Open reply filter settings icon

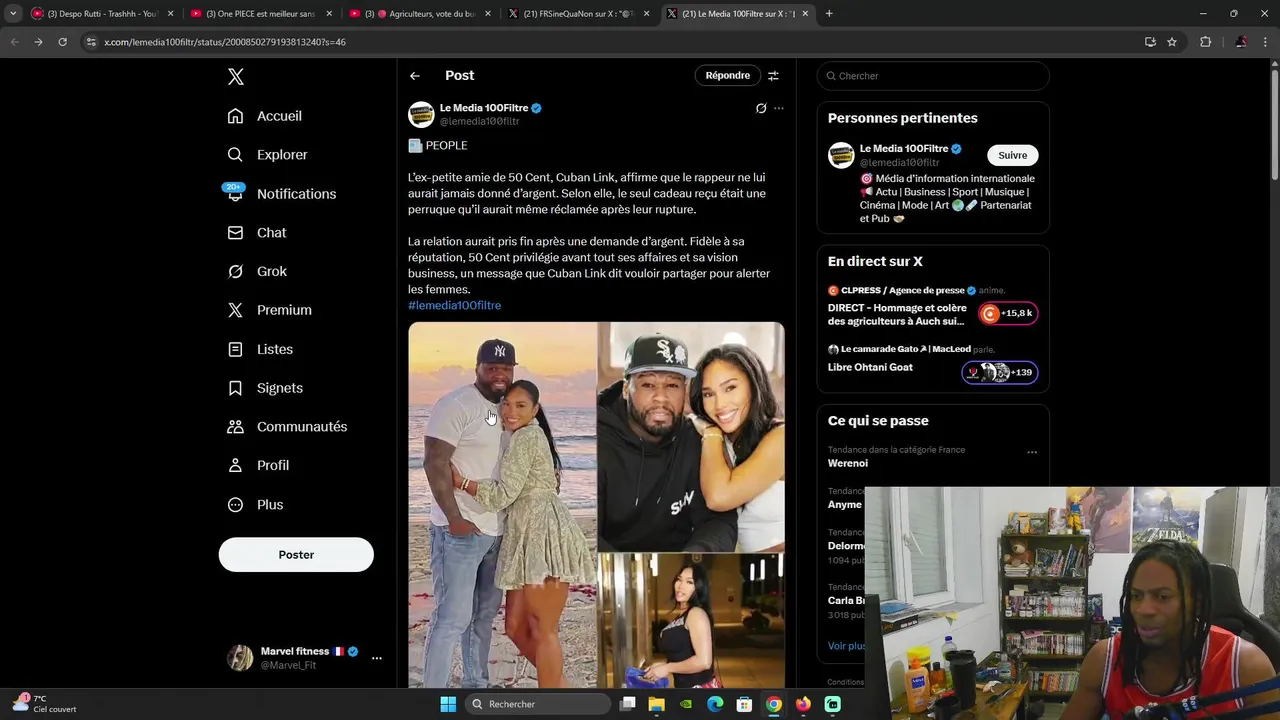tap(773, 76)
